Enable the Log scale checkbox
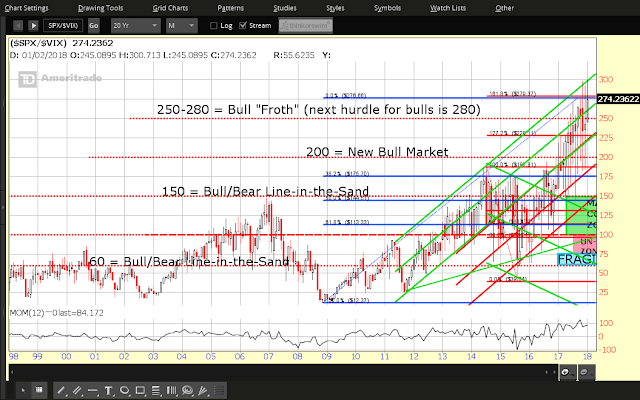640x400 pixels. coord(213,26)
